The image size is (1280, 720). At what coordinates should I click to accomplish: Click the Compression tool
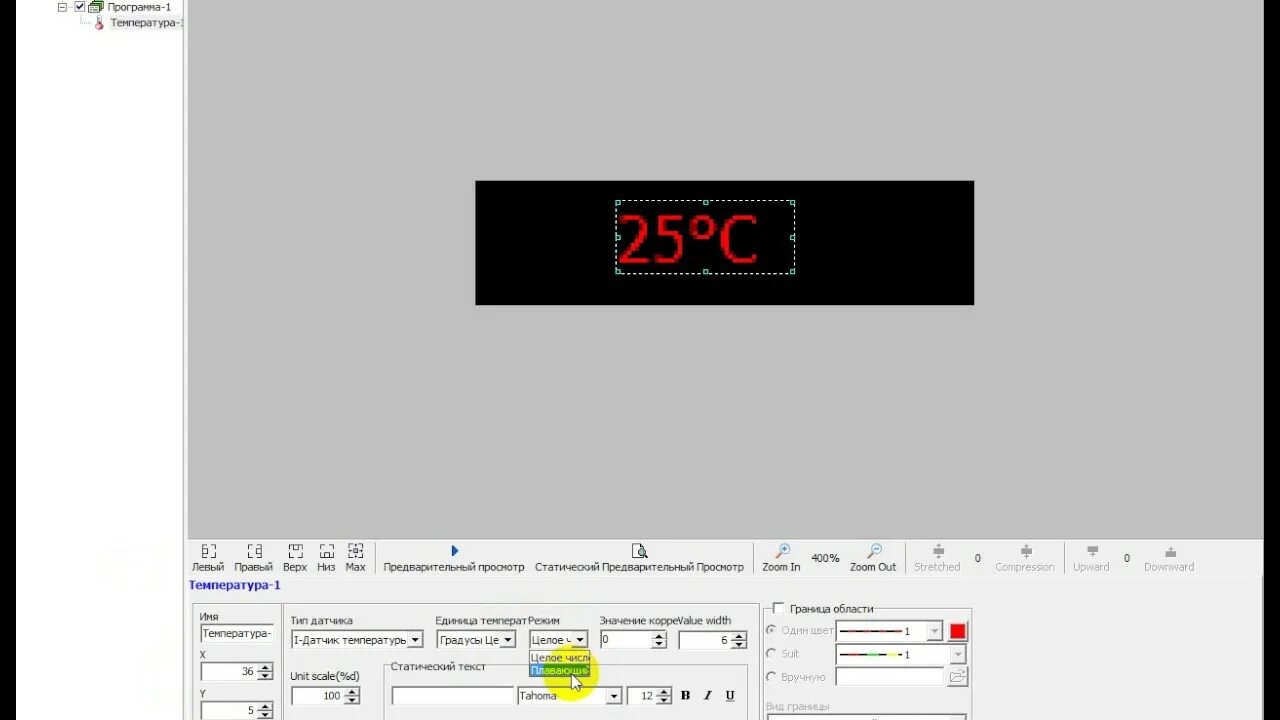[x=1025, y=558]
